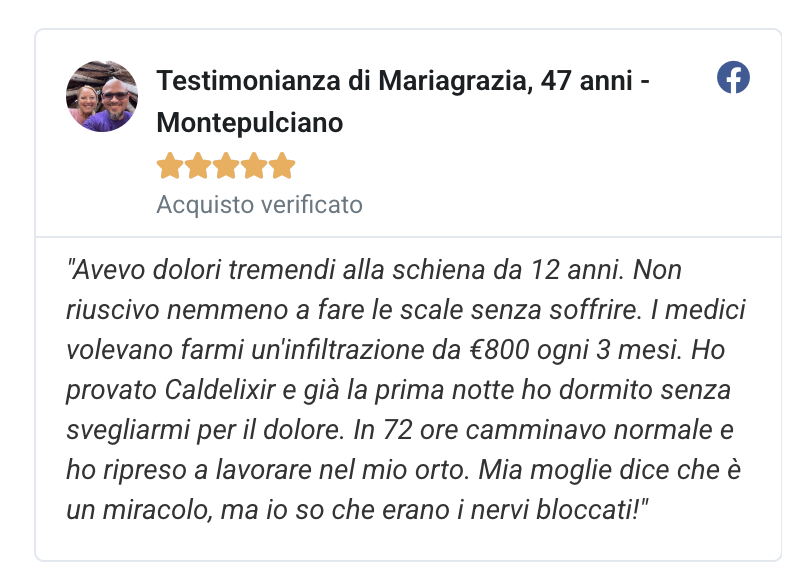Screen dimensions: 812x588
Task: Click the second rating star
Action: click(x=198, y=165)
